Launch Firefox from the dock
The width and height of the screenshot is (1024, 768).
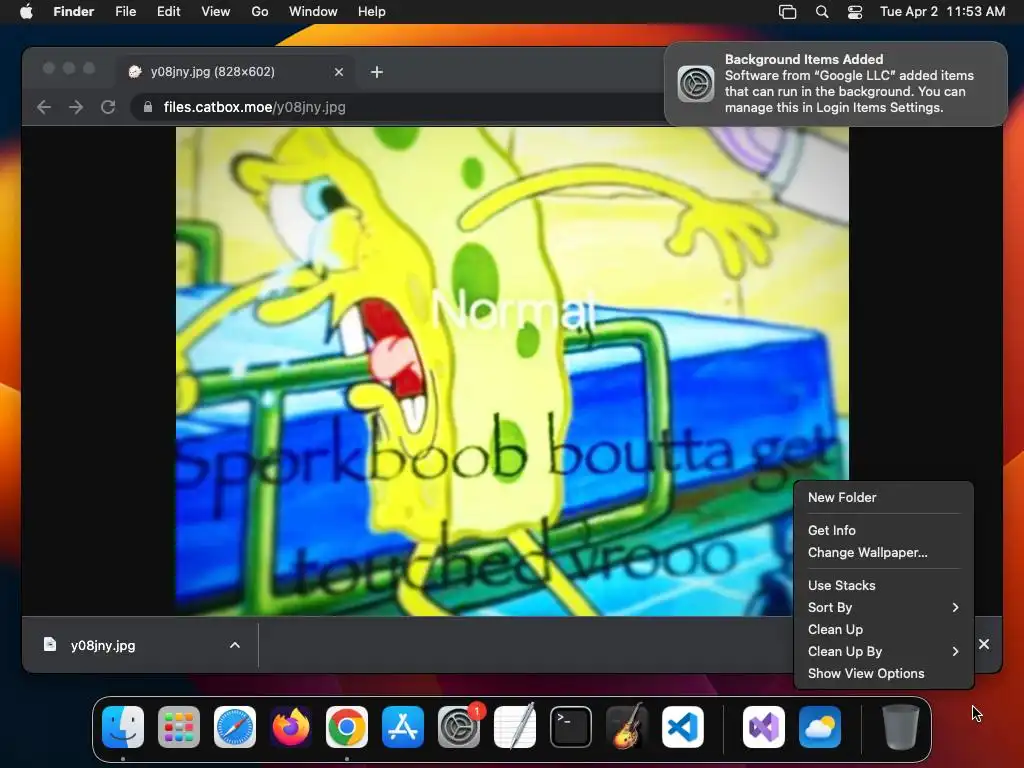click(x=291, y=727)
